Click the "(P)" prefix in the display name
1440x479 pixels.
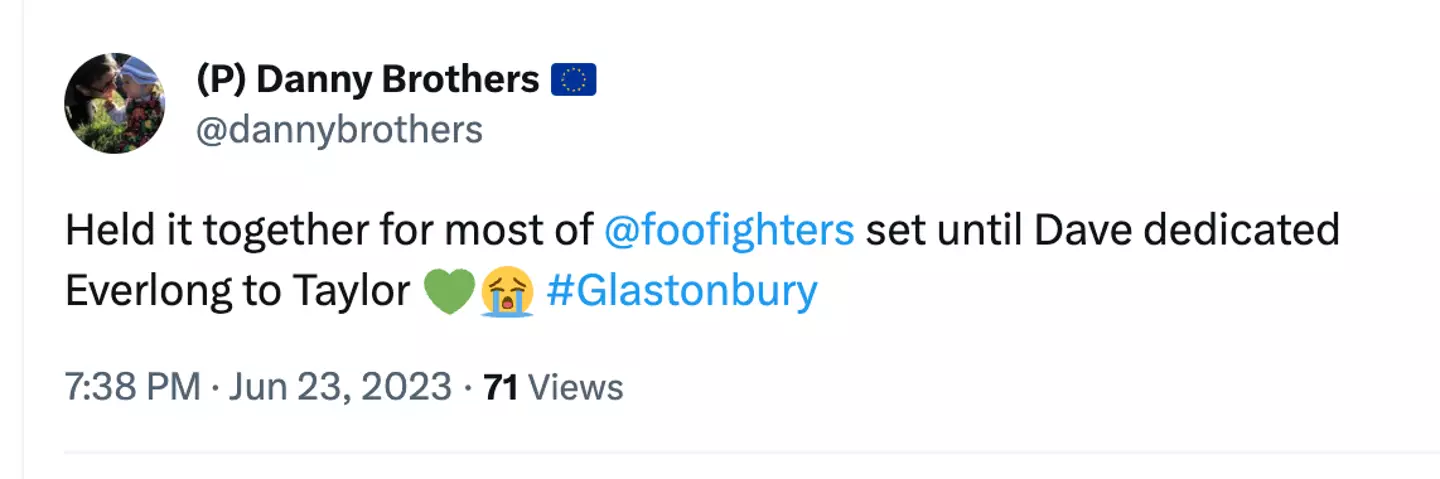click(219, 79)
